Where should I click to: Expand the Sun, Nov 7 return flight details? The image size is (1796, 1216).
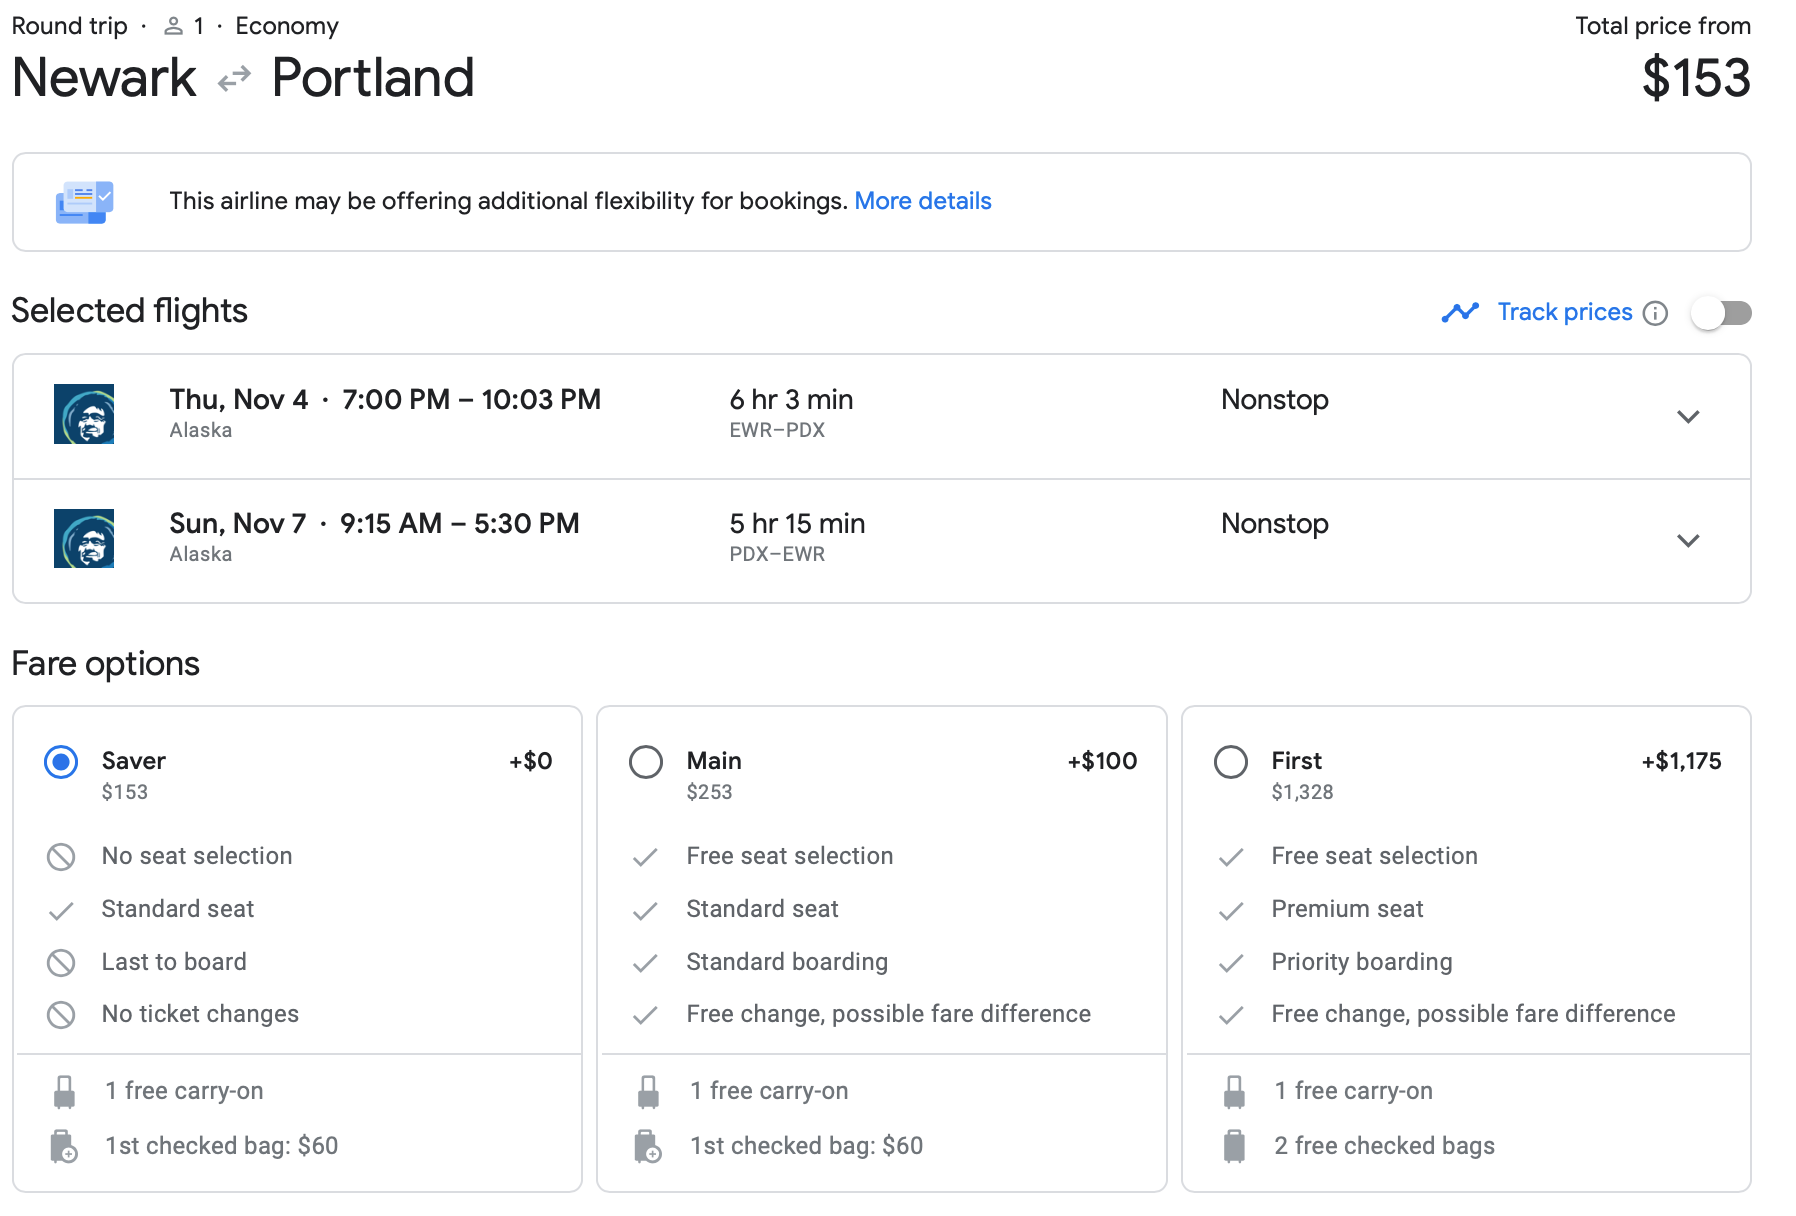click(1688, 541)
